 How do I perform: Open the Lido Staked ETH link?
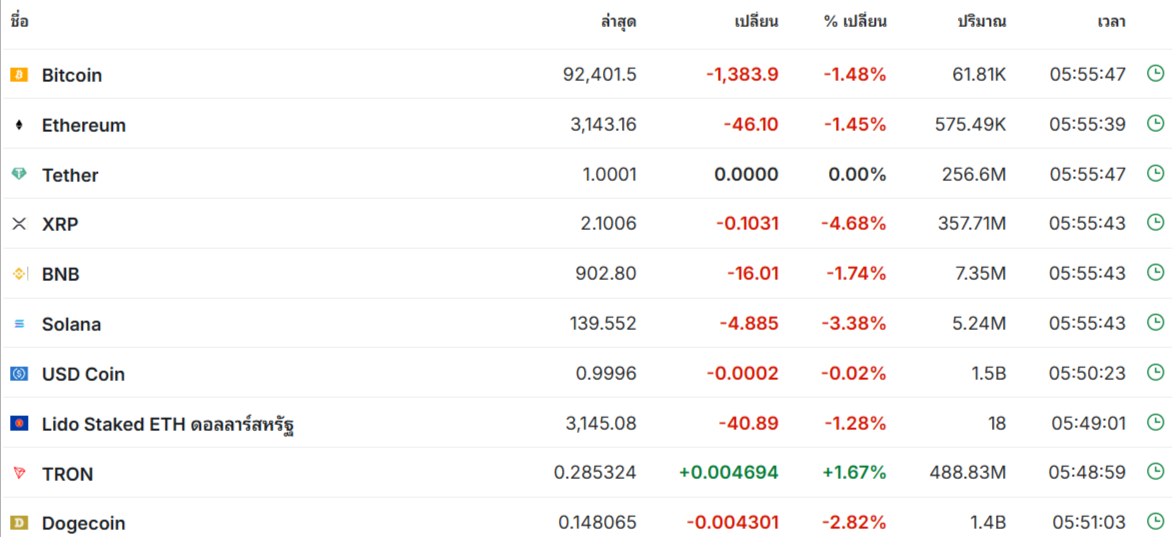167,424
